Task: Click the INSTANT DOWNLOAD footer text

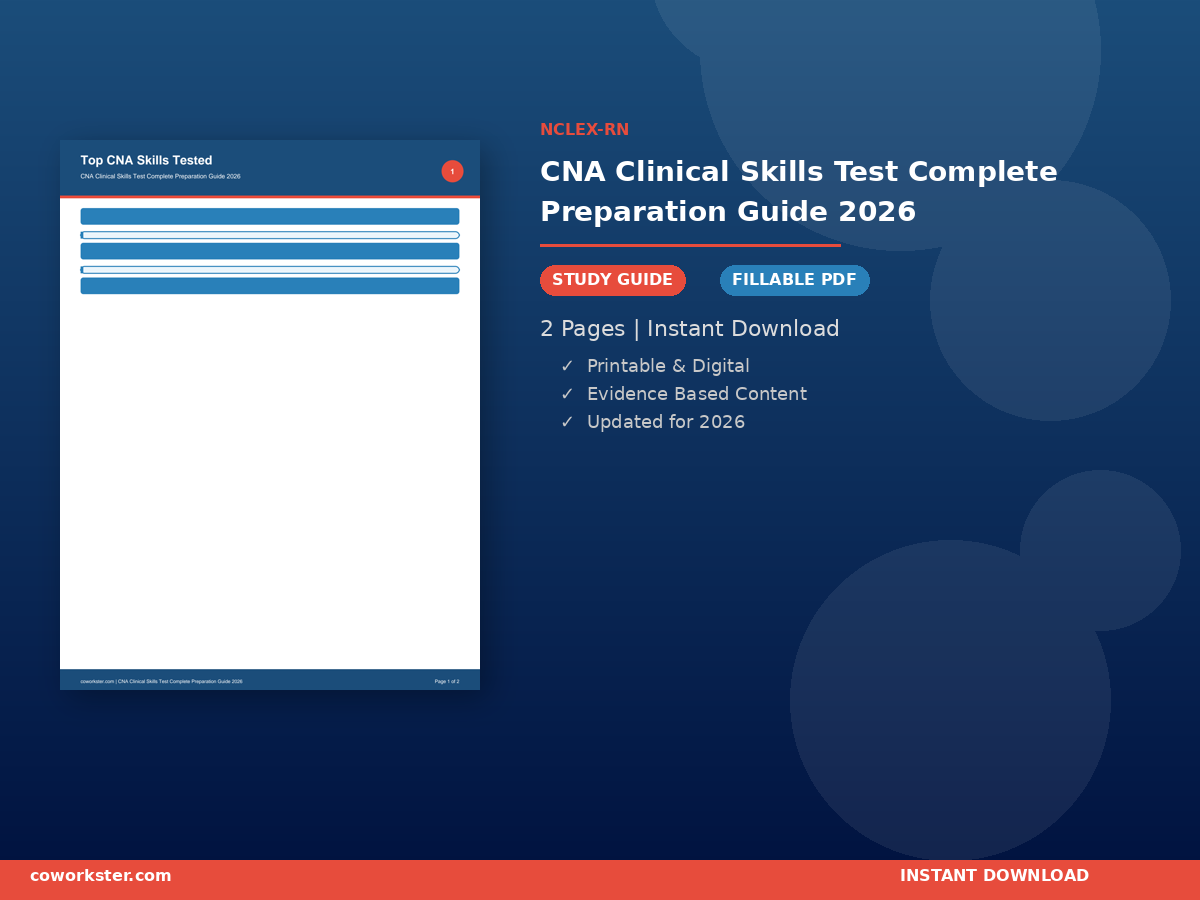Action: tap(994, 876)
